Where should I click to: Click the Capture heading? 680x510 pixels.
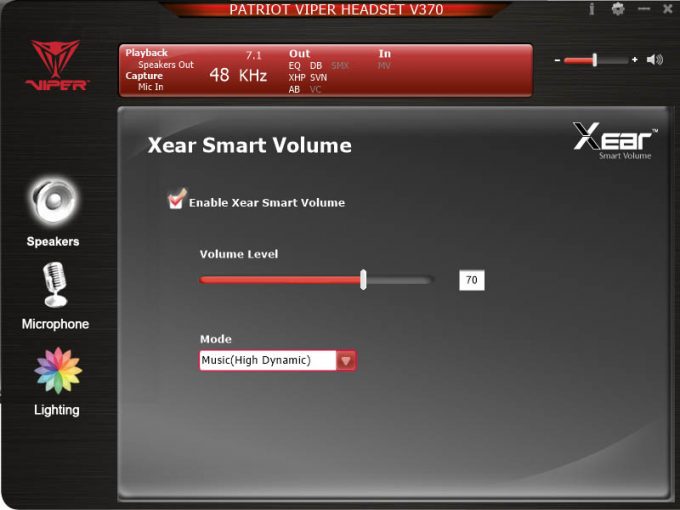tap(144, 75)
